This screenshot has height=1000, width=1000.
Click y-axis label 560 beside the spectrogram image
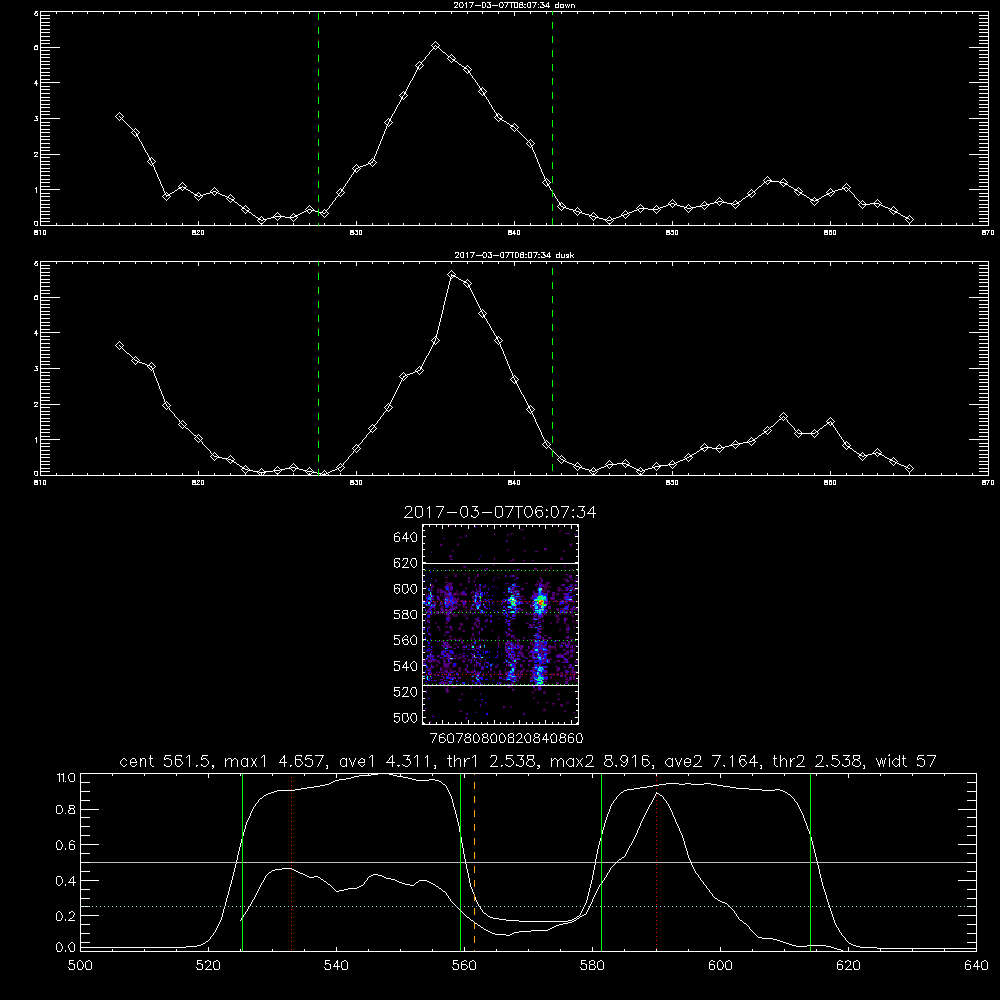406,640
